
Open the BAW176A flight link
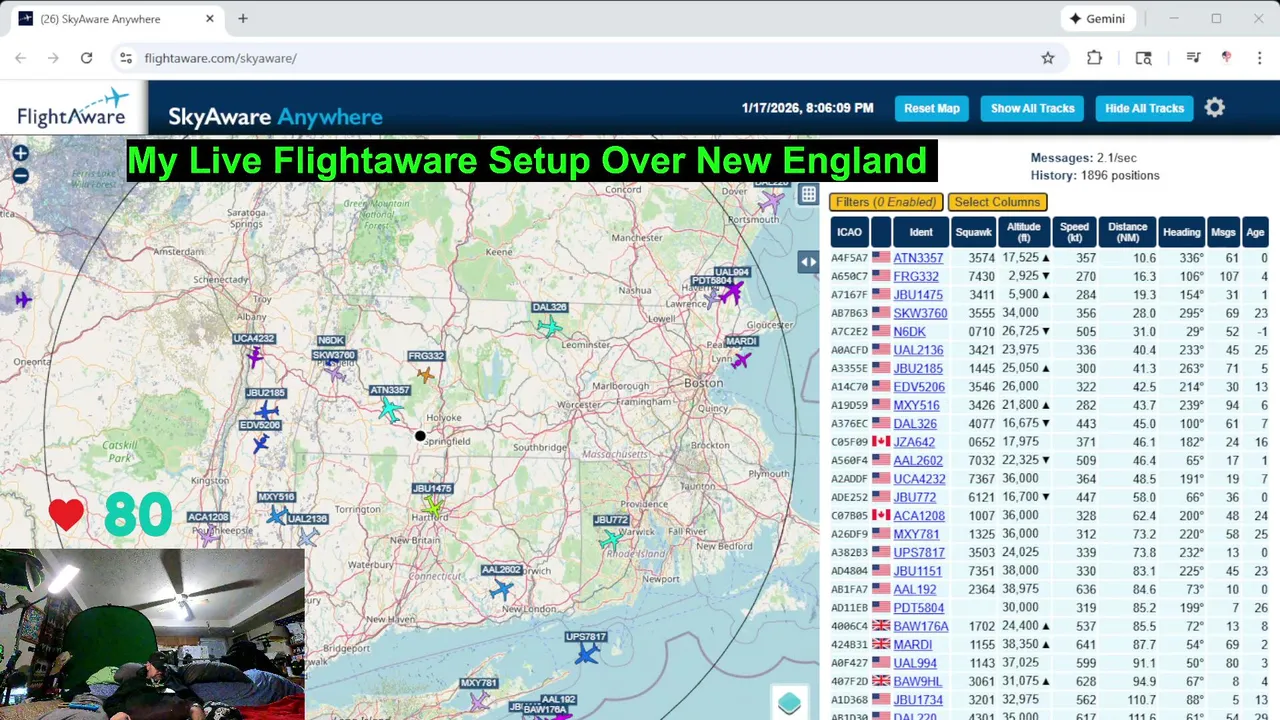tap(920, 626)
